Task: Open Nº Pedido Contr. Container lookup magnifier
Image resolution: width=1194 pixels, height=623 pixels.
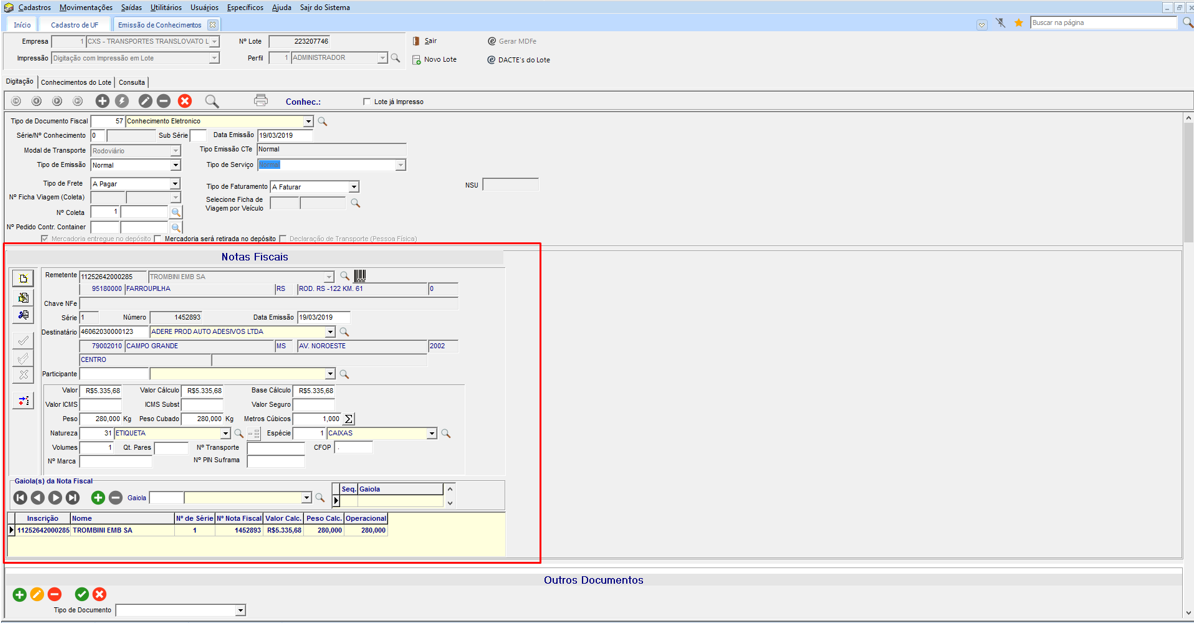Action: pyautogui.click(x=176, y=227)
